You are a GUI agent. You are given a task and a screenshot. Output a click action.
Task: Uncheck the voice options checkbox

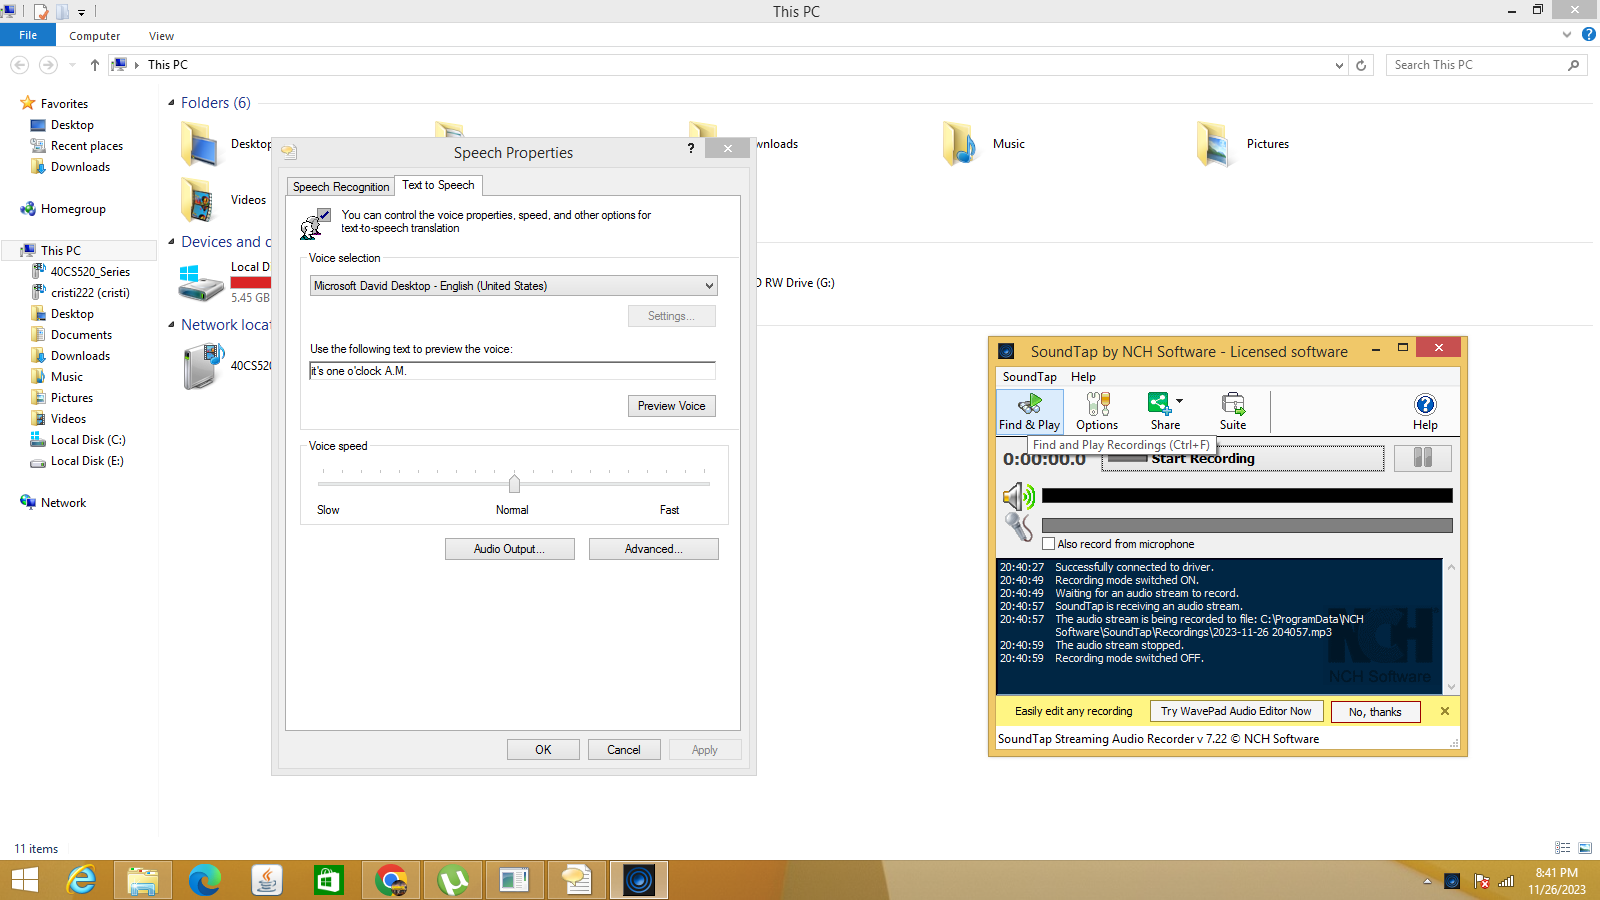click(x=324, y=213)
